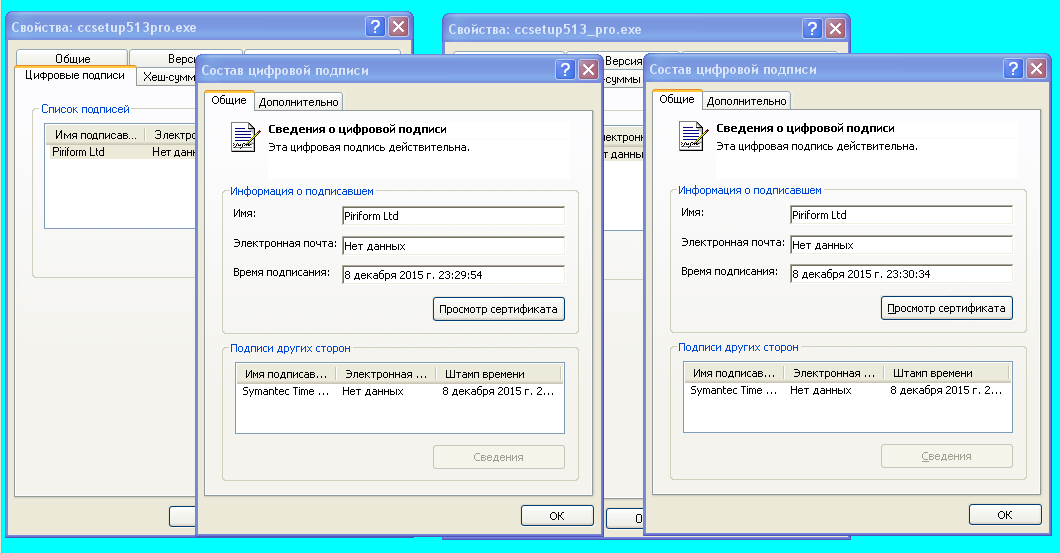This screenshot has width=1060, height=553.
Task: Click OK in left signature dialog
Action: click(557, 516)
